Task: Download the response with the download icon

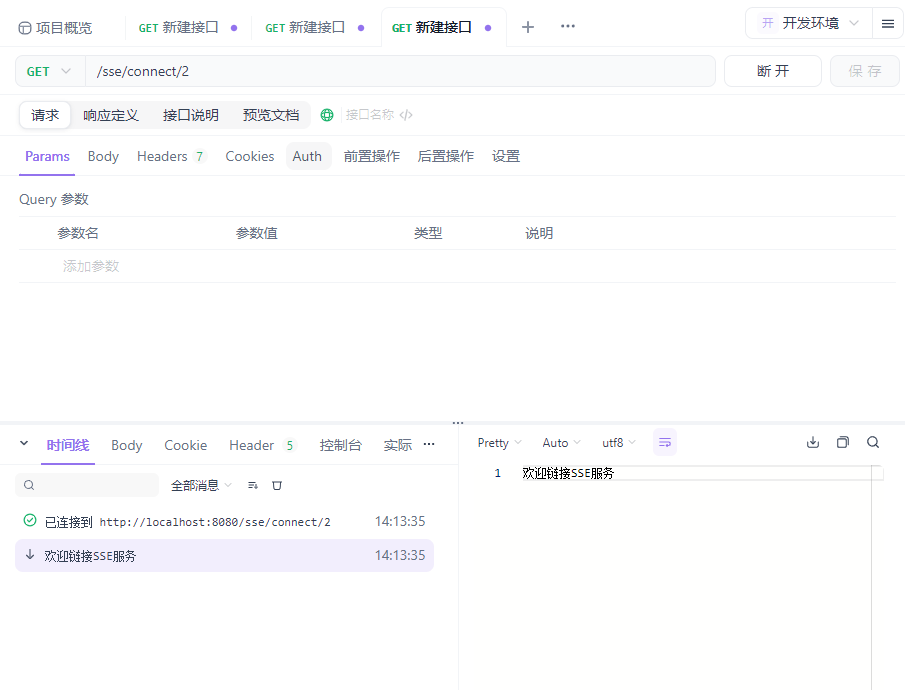Action: [813, 442]
